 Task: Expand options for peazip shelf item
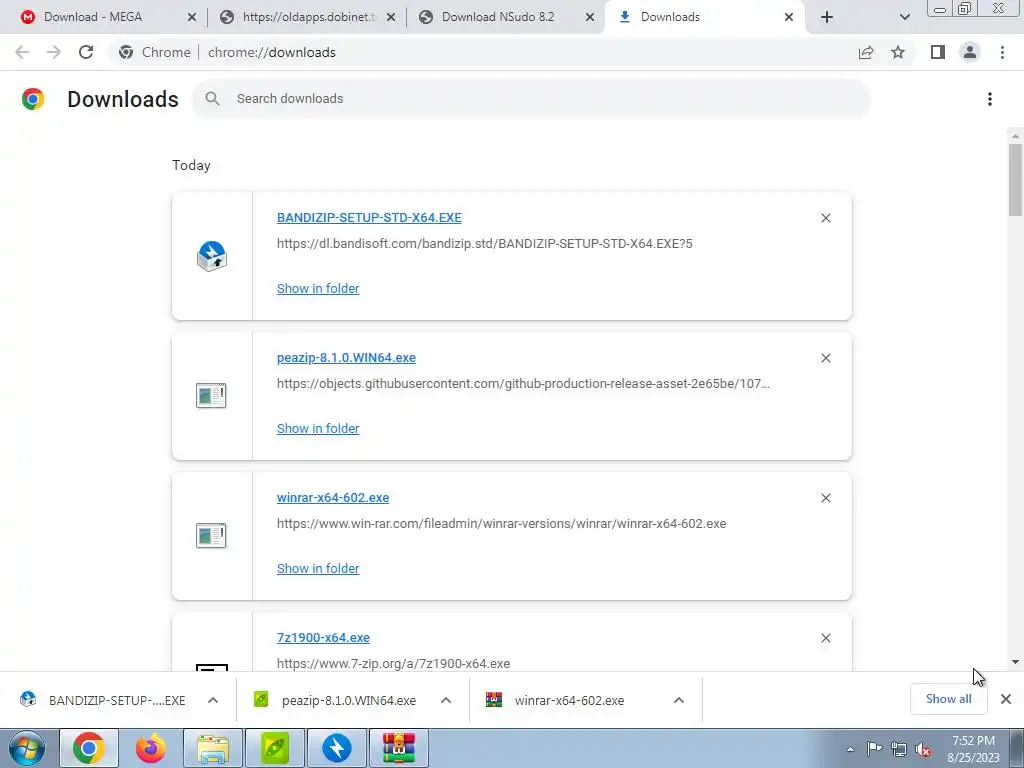coord(446,700)
